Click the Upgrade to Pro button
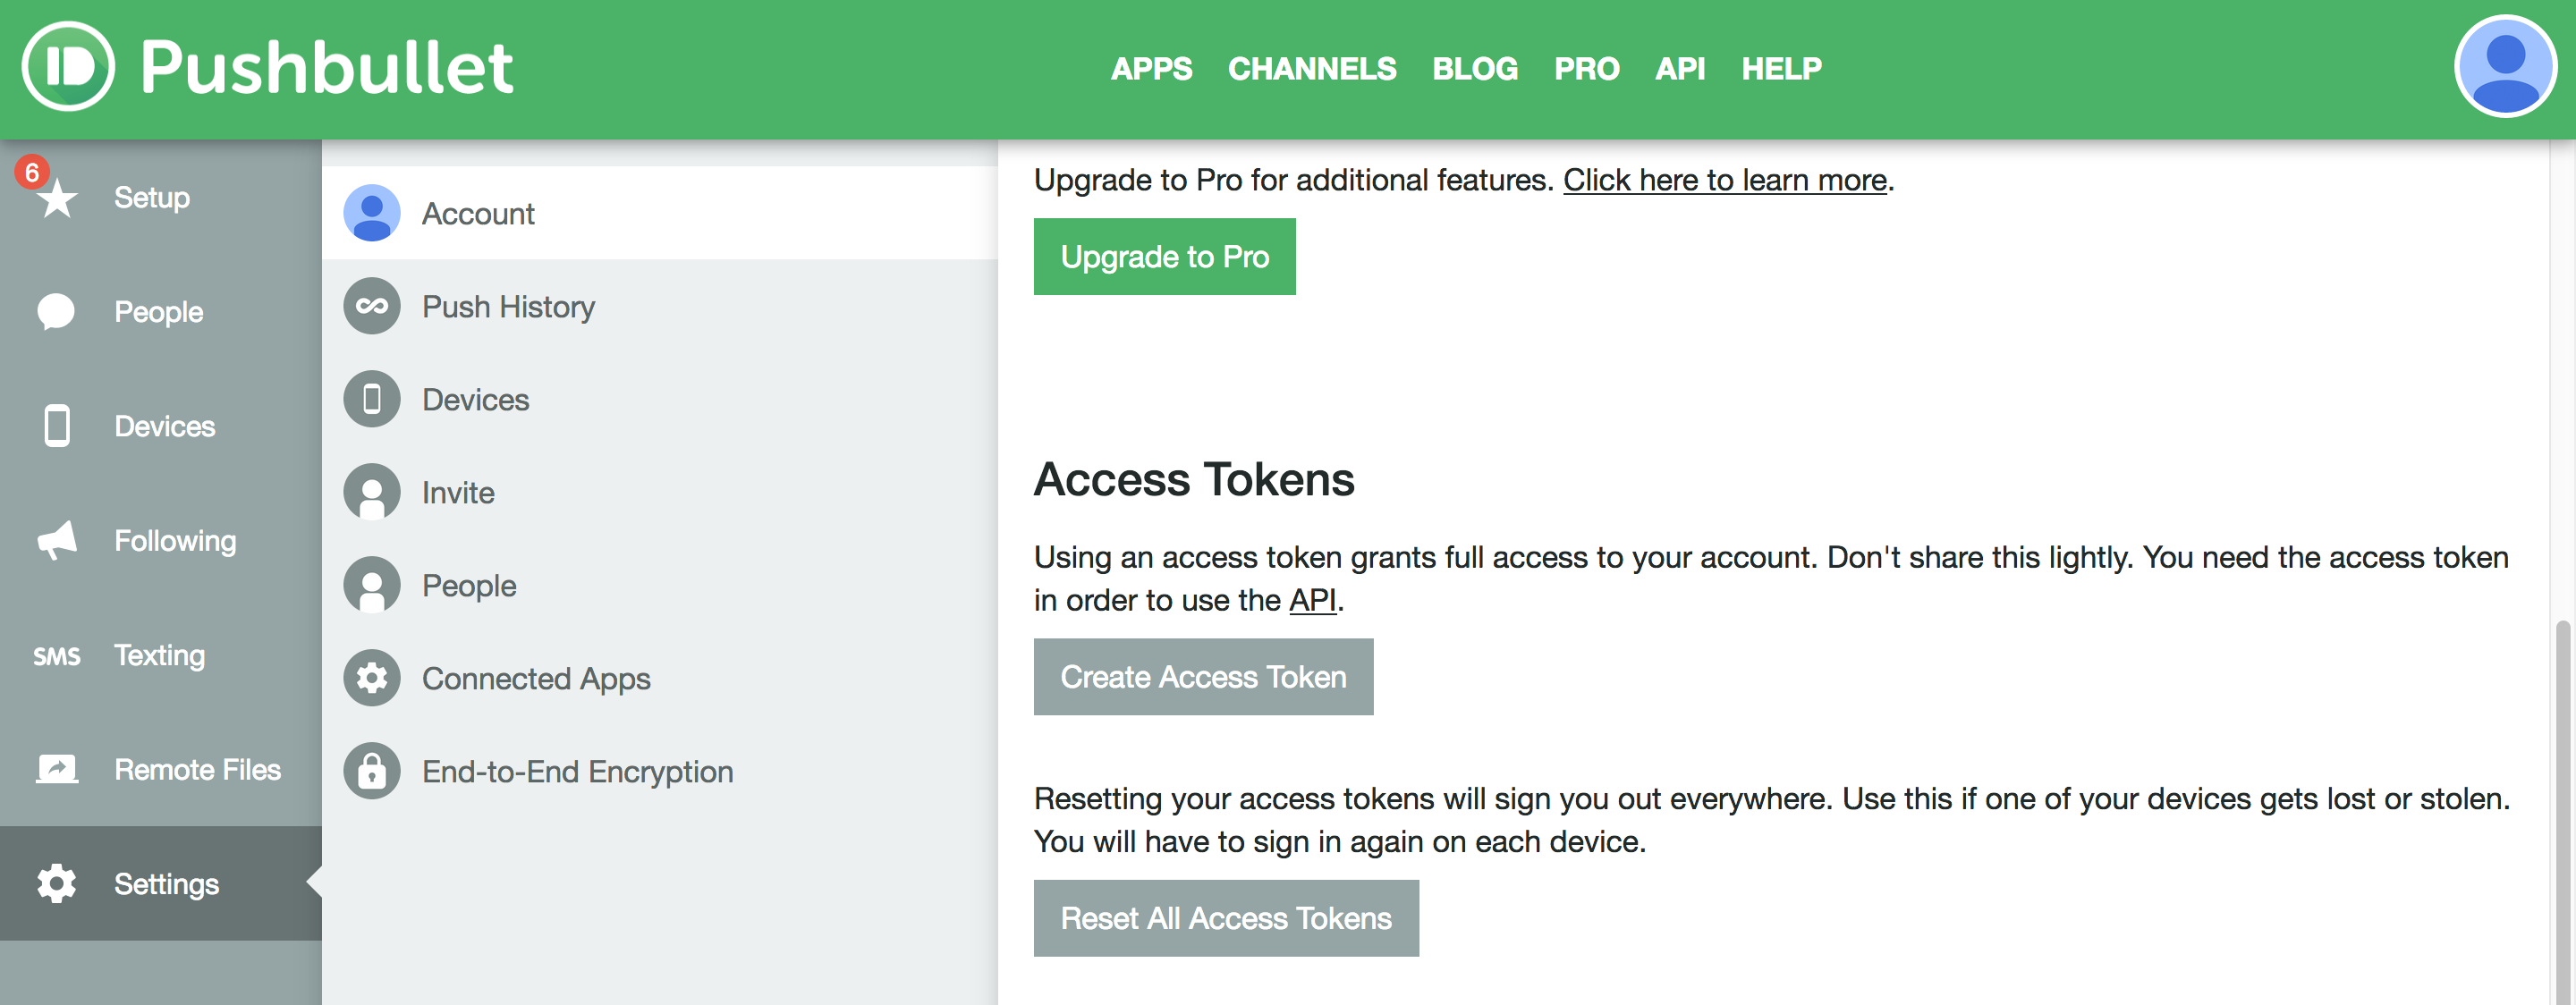Screen dimensions: 2576x1005 (x=1165, y=255)
